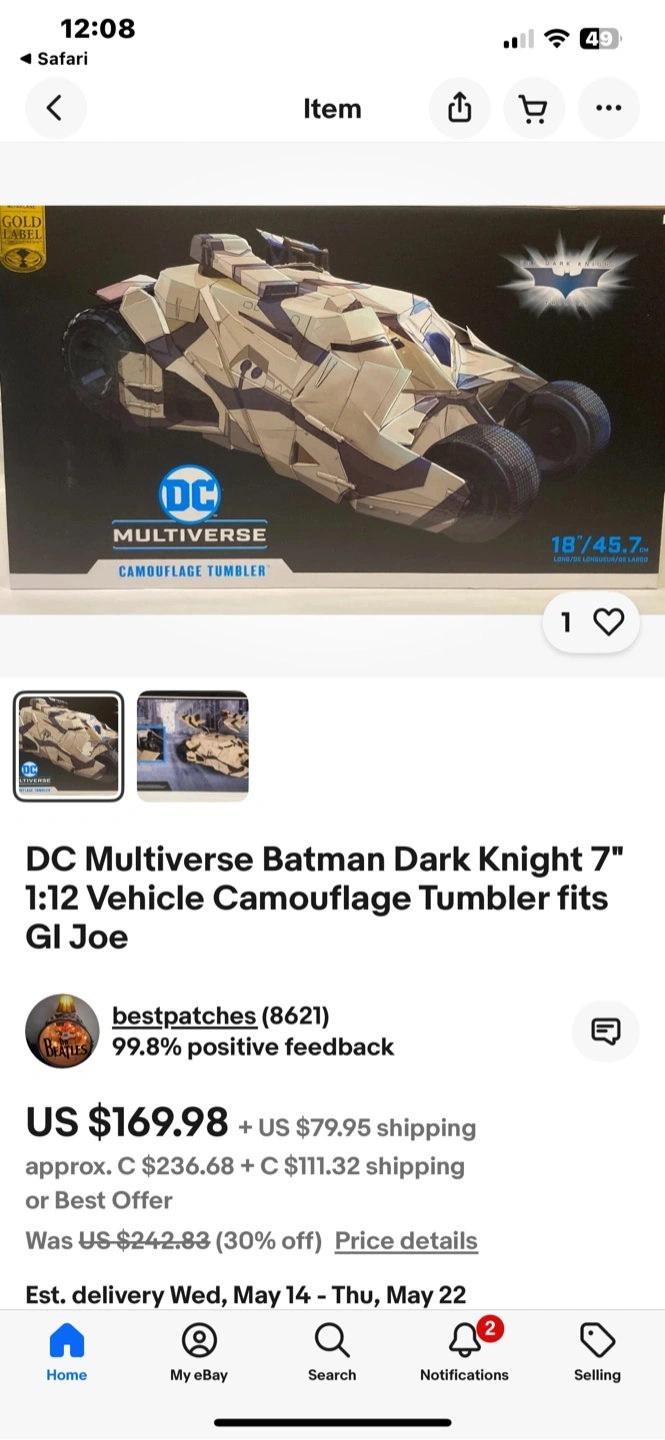The width and height of the screenshot is (665, 1440).
Task: View 99.8% positive feedback text
Action: tap(253, 1047)
